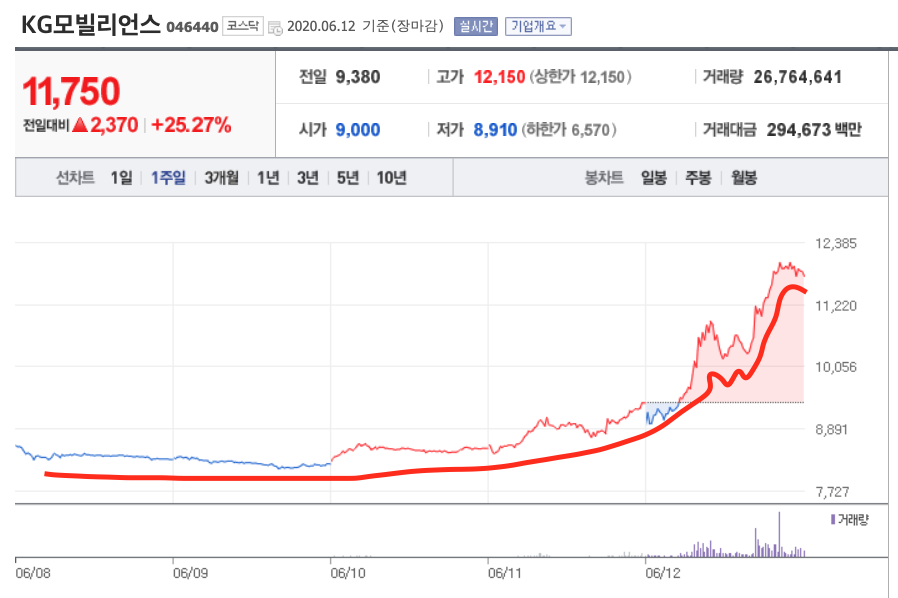Click the 11,220 price axis label

point(836,306)
